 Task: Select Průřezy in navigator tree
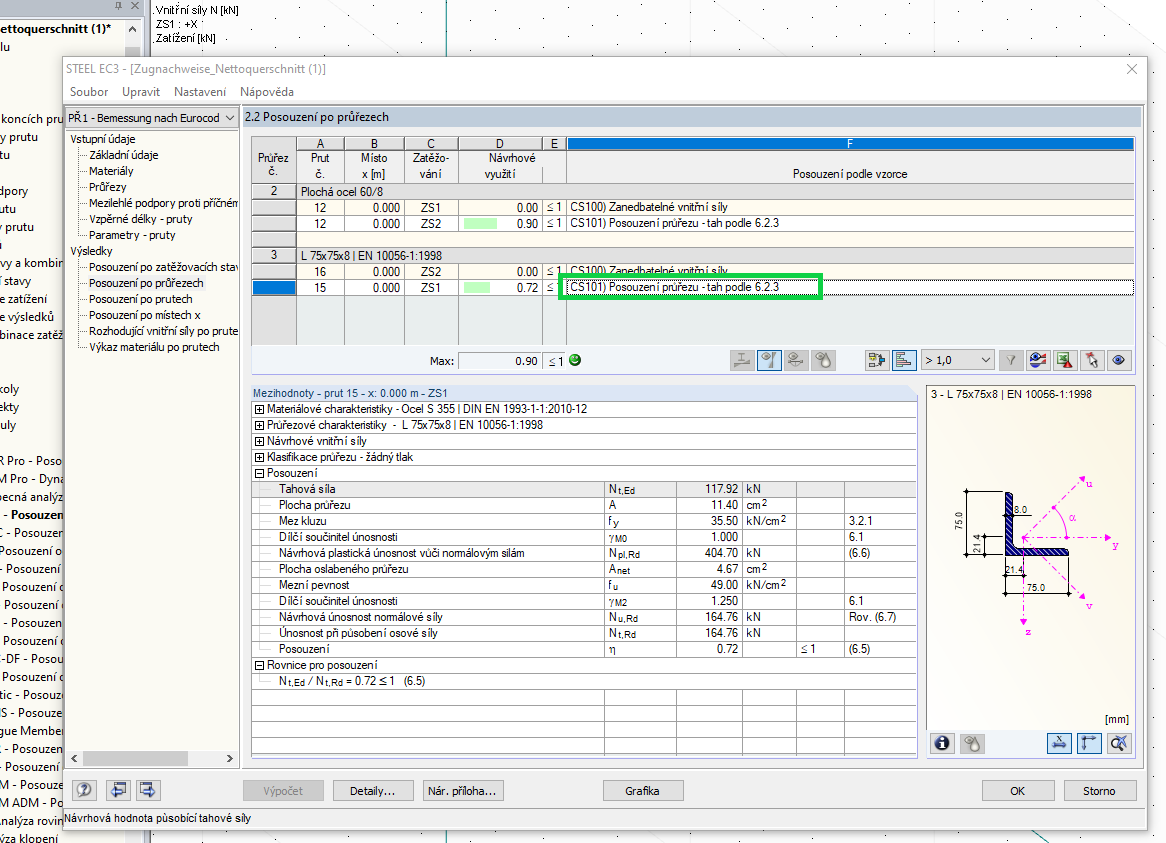pyautogui.click(x=108, y=187)
